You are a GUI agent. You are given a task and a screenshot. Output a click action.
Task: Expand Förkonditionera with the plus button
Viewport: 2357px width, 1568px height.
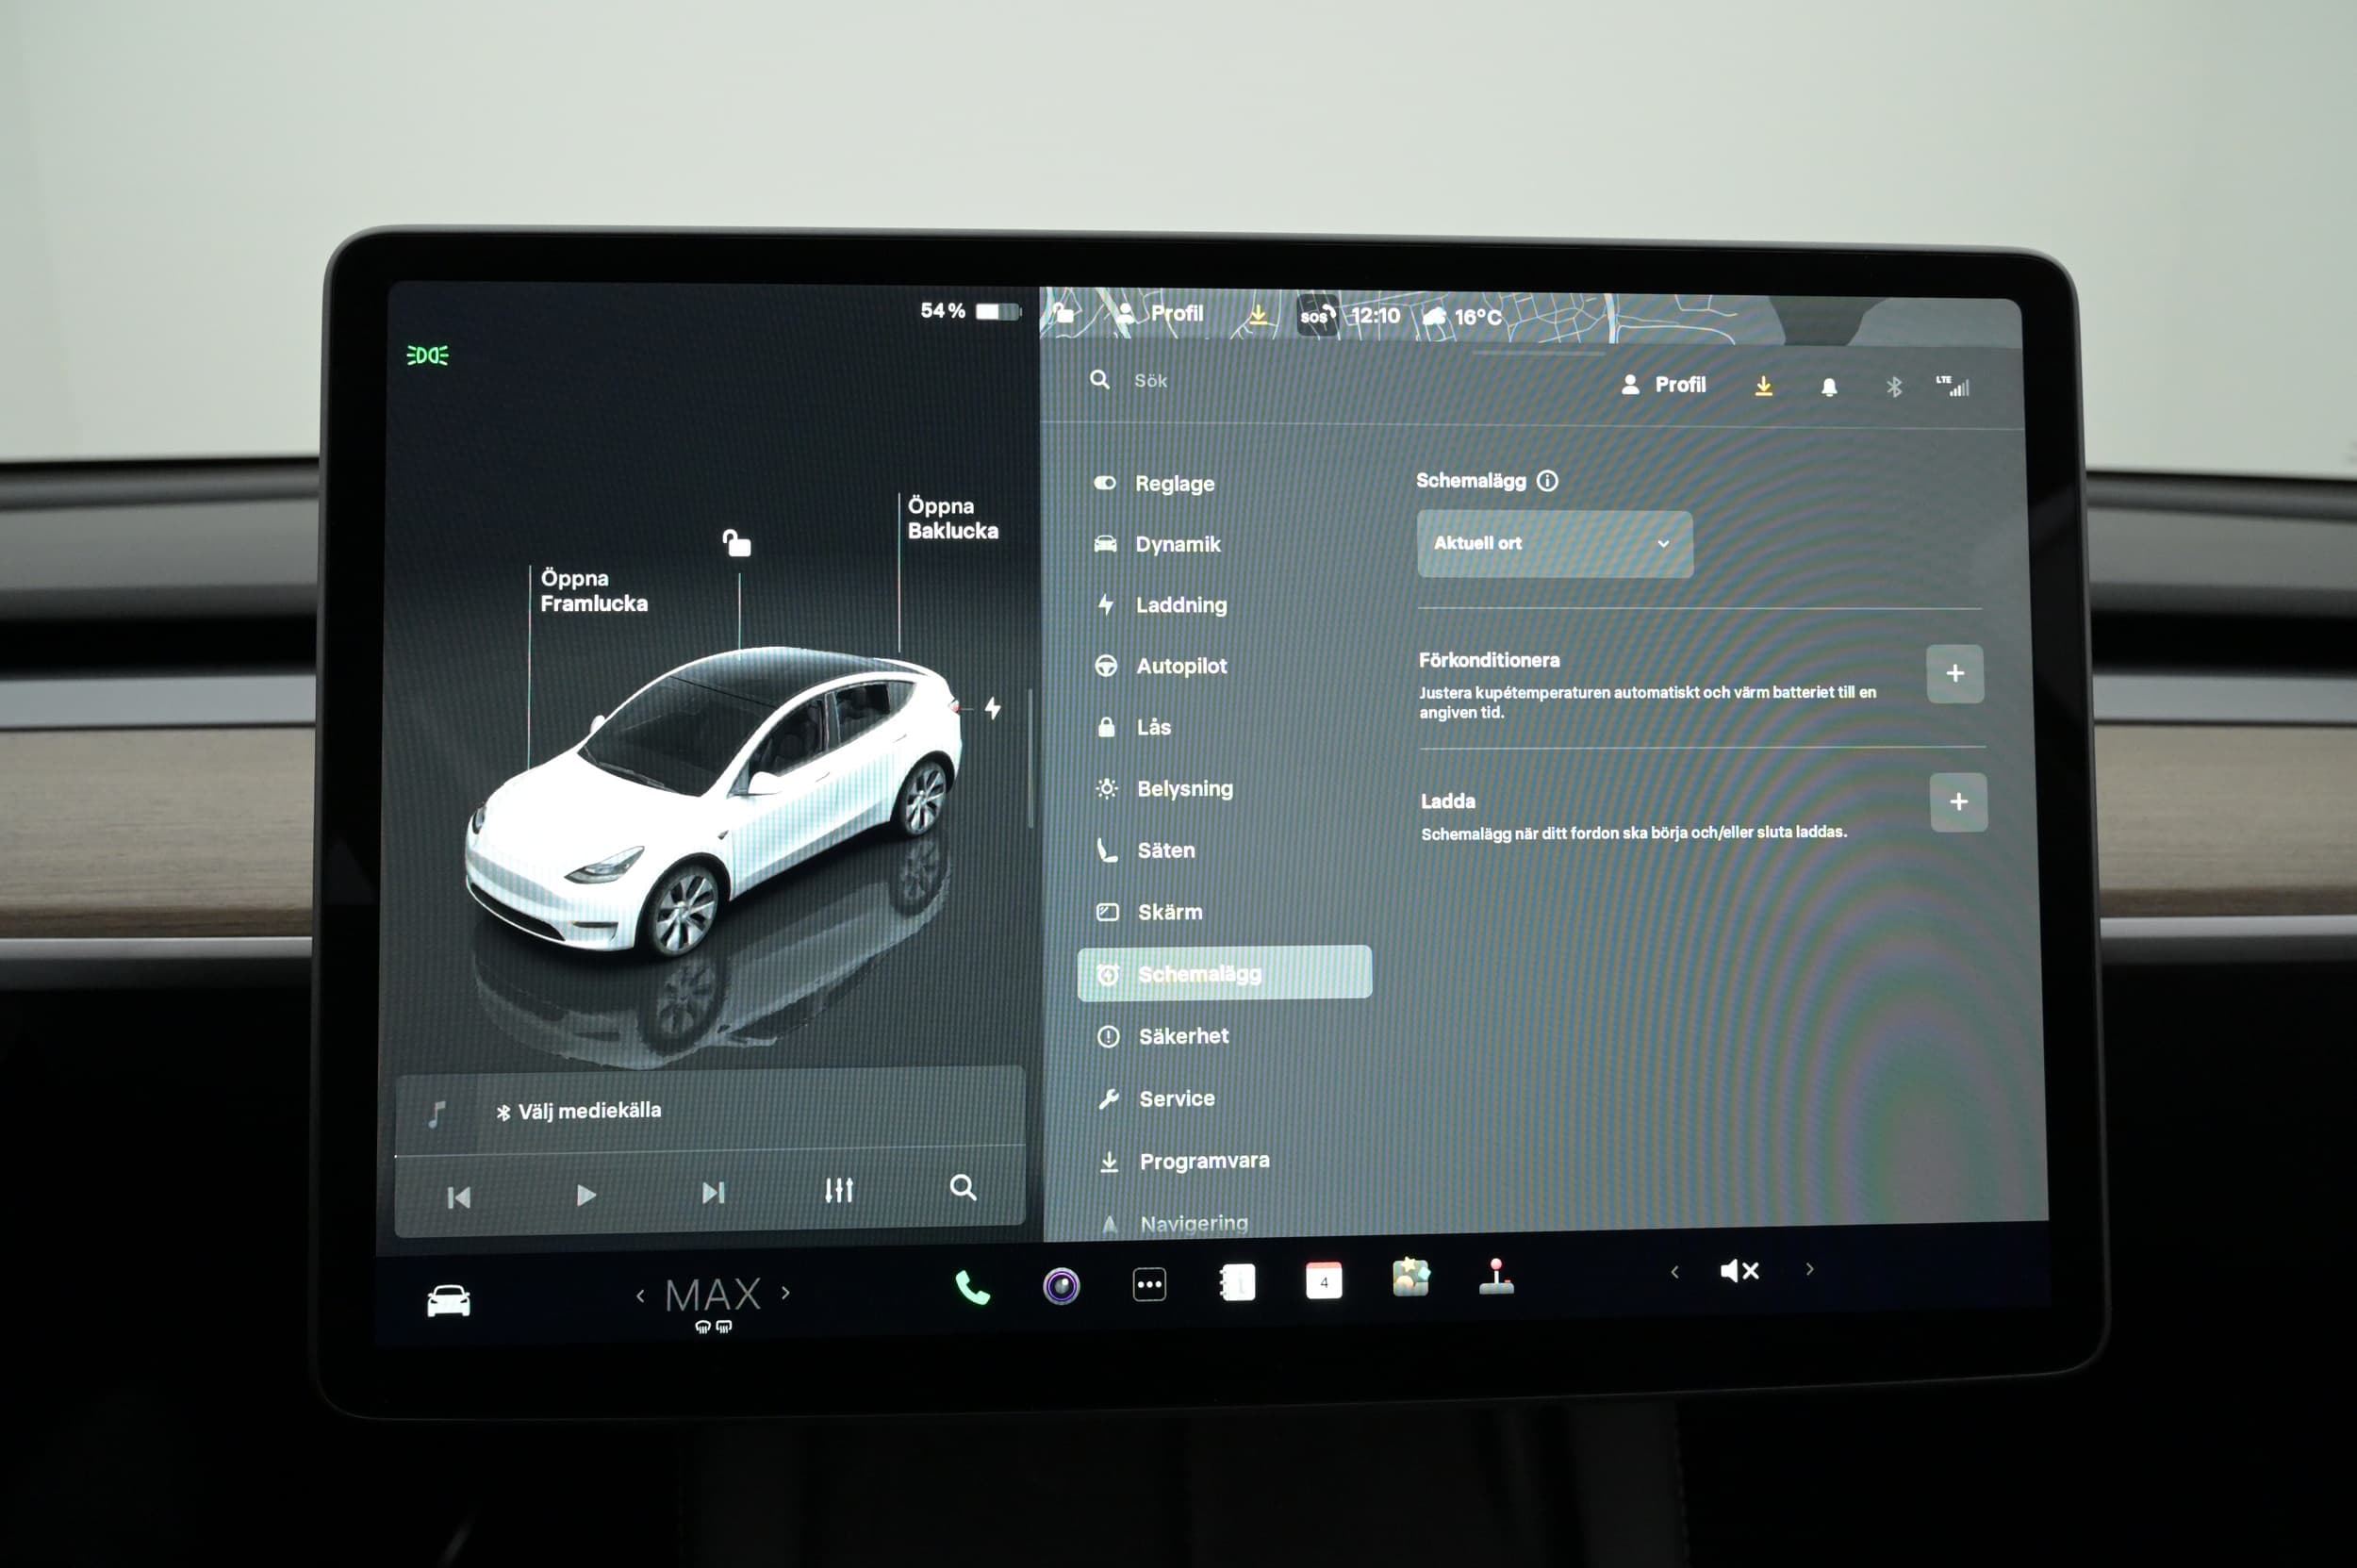tap(1954, 674)
